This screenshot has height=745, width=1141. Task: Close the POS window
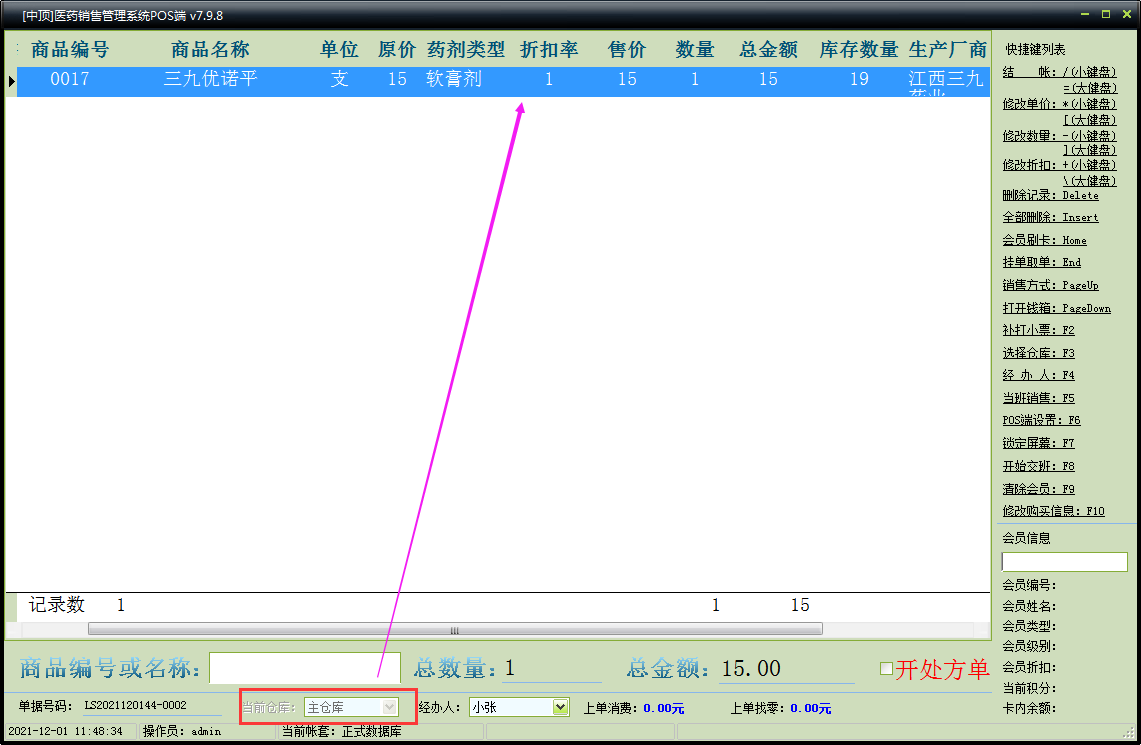(x=1126, y=15)
